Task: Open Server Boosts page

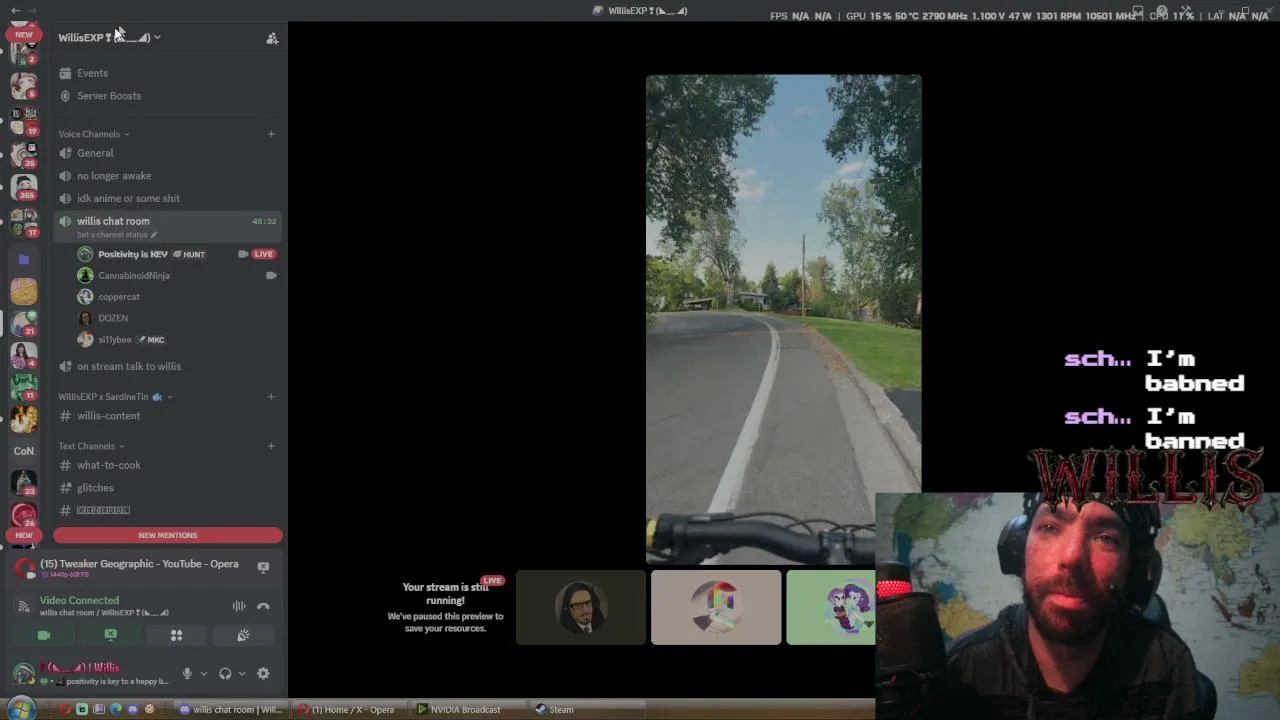Action: pos(109,96)
